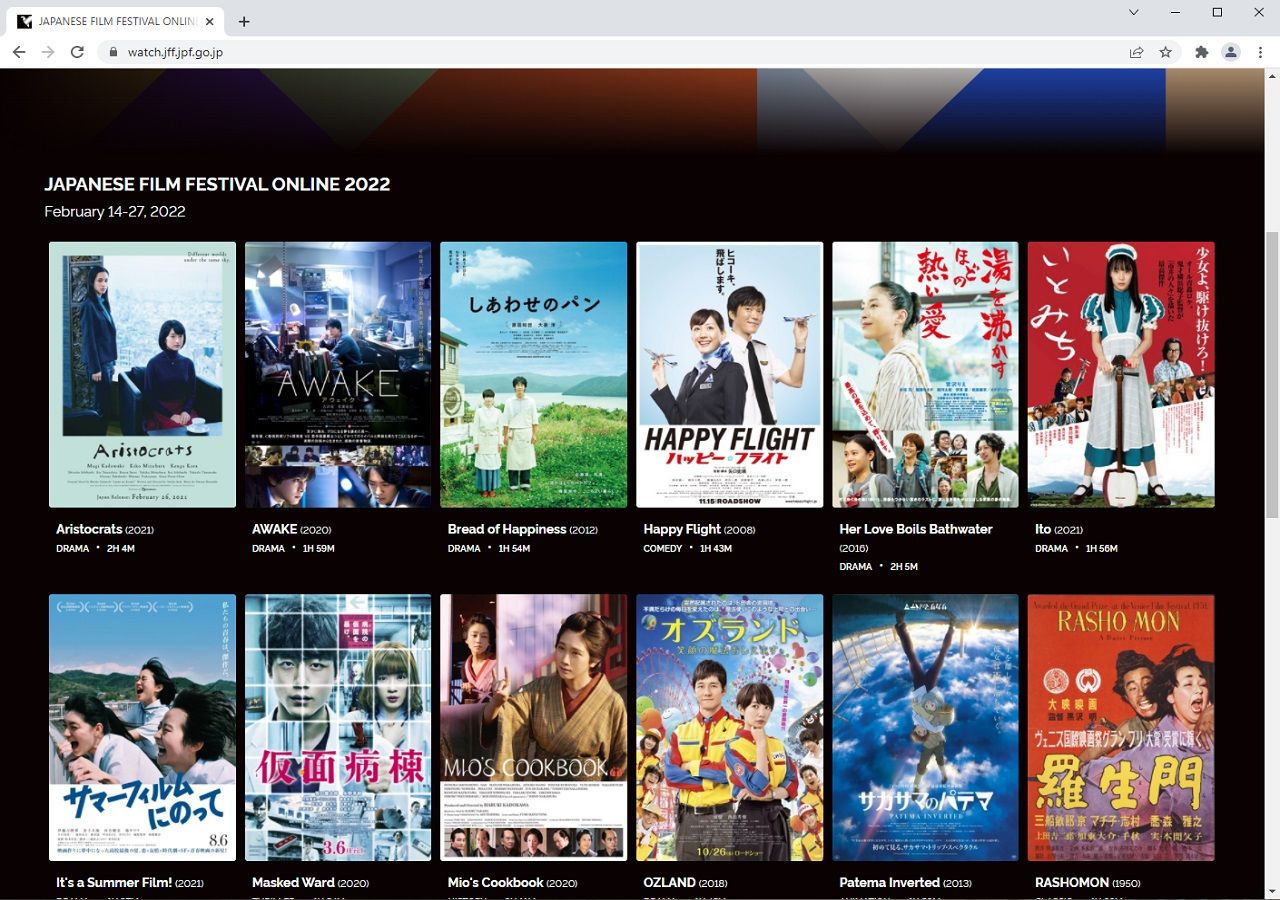Image resolution: width=1280 pixels, height=900 pixels.
Task: Open the share page icon
Action: 1137,52
